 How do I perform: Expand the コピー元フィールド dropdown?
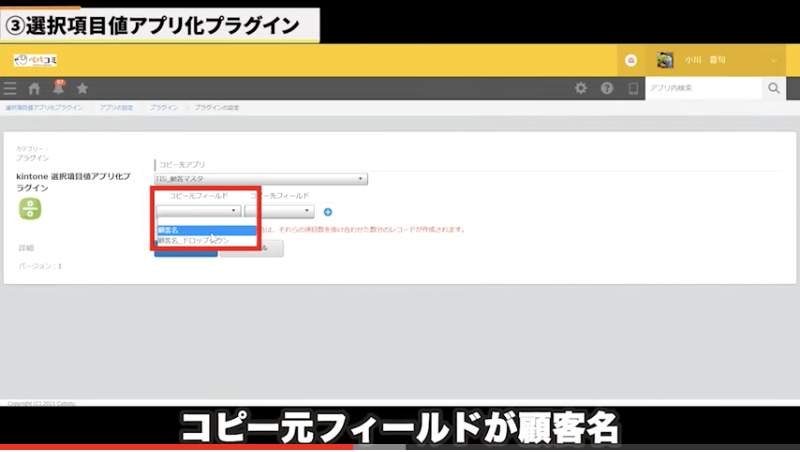199,211
